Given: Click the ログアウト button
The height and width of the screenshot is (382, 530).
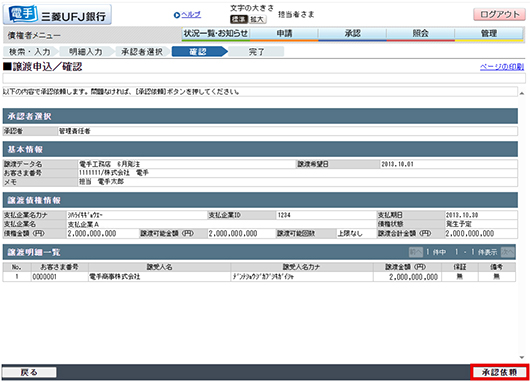Looking at the screenshot, I should point(499,15).
